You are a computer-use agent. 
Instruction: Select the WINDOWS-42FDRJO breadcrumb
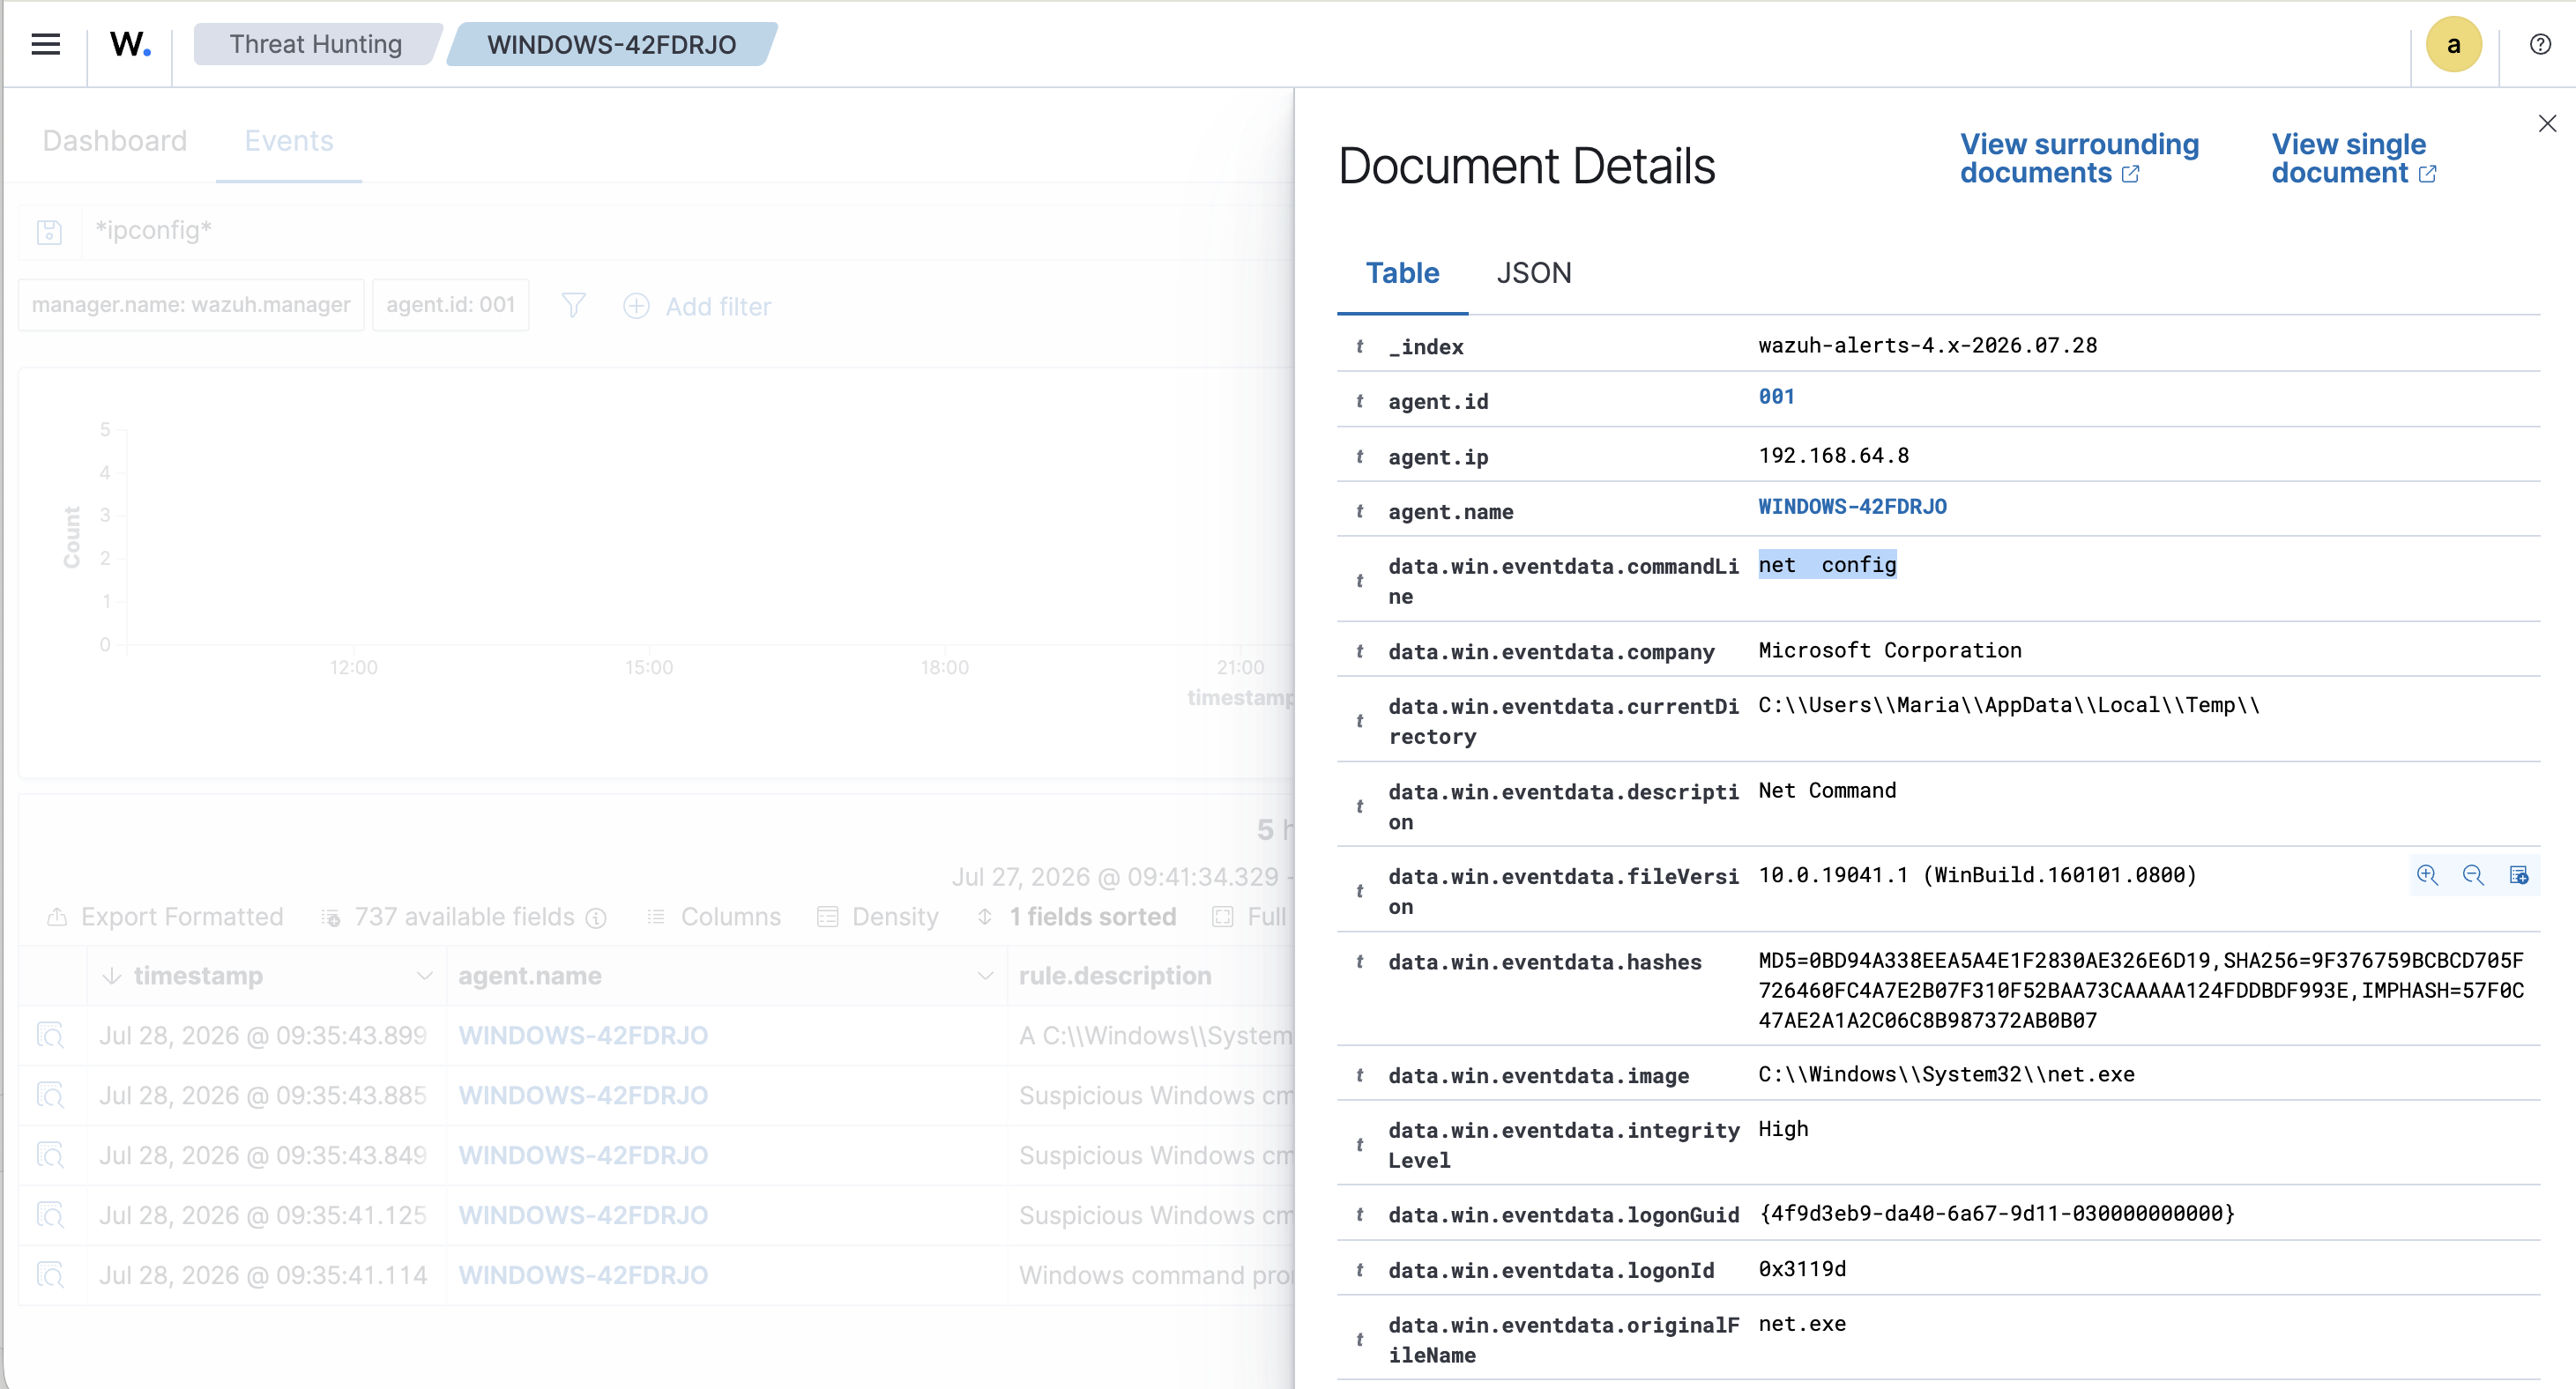click(x=611, y=44)
